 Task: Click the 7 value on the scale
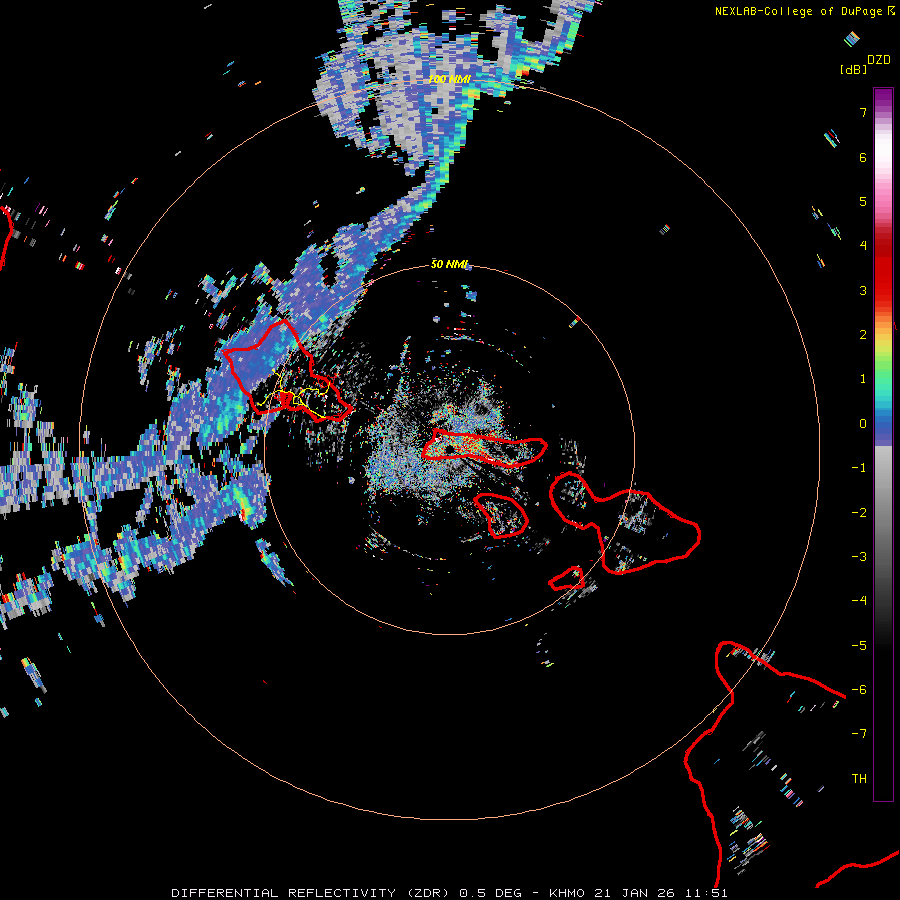click(x=863, y=112)
